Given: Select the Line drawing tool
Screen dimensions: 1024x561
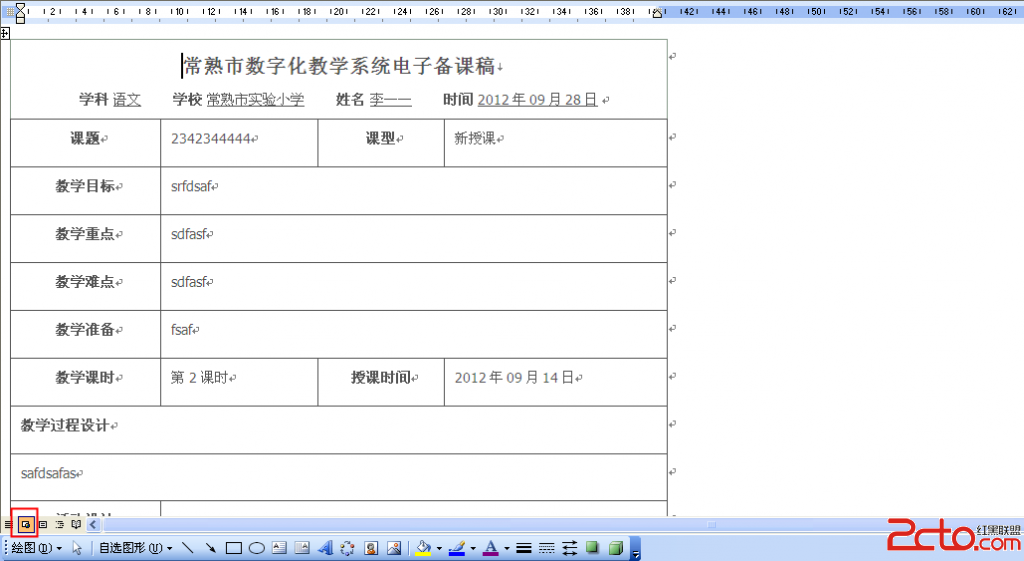Looking at the screenshot, I should (187, 548).
